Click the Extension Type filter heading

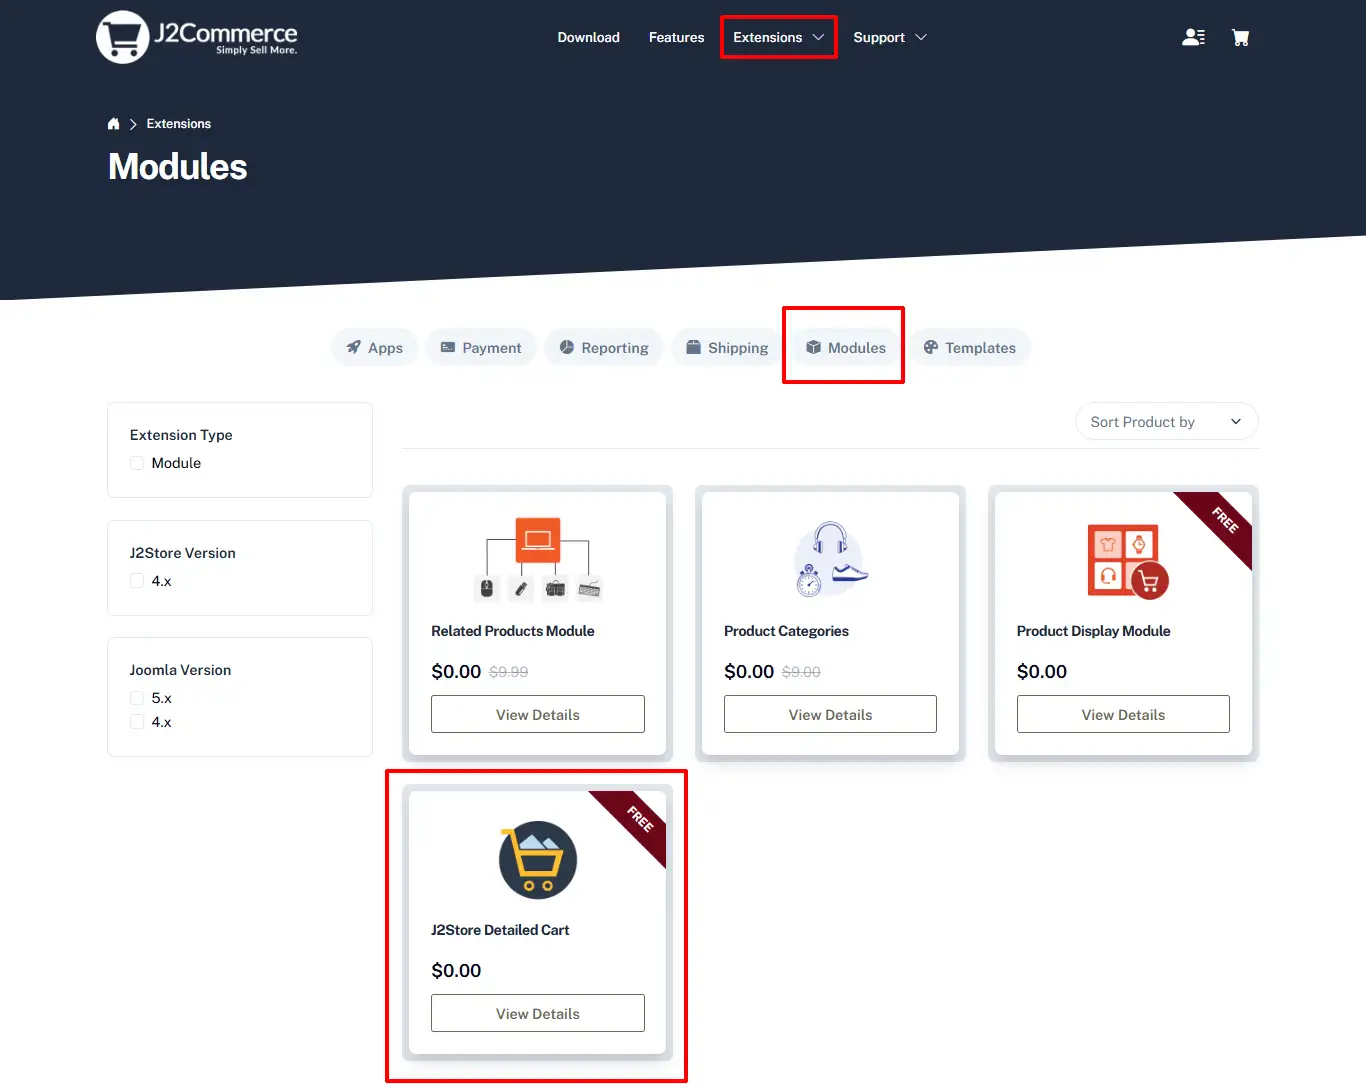[181, 435]
